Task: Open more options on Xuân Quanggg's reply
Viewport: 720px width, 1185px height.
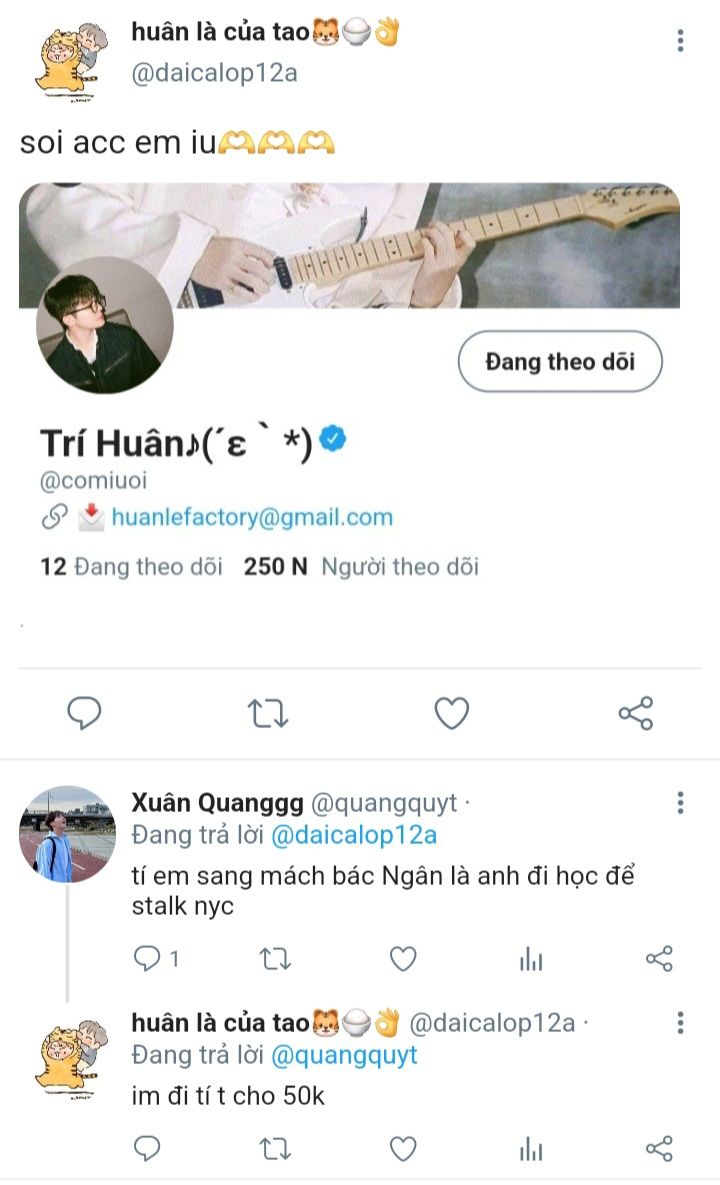Action: point(680,803)
